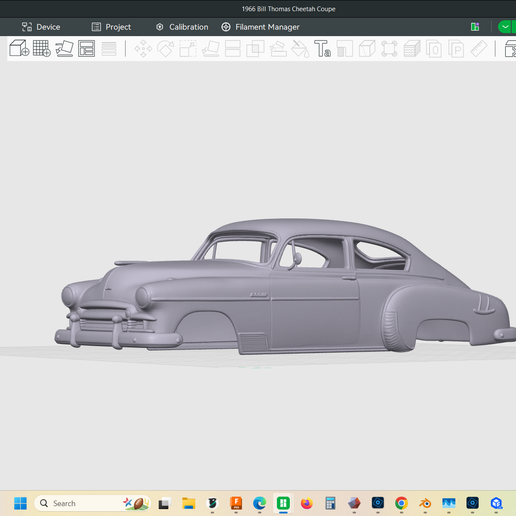Select the paint bucket color painting tool

[x=300, y=49]
